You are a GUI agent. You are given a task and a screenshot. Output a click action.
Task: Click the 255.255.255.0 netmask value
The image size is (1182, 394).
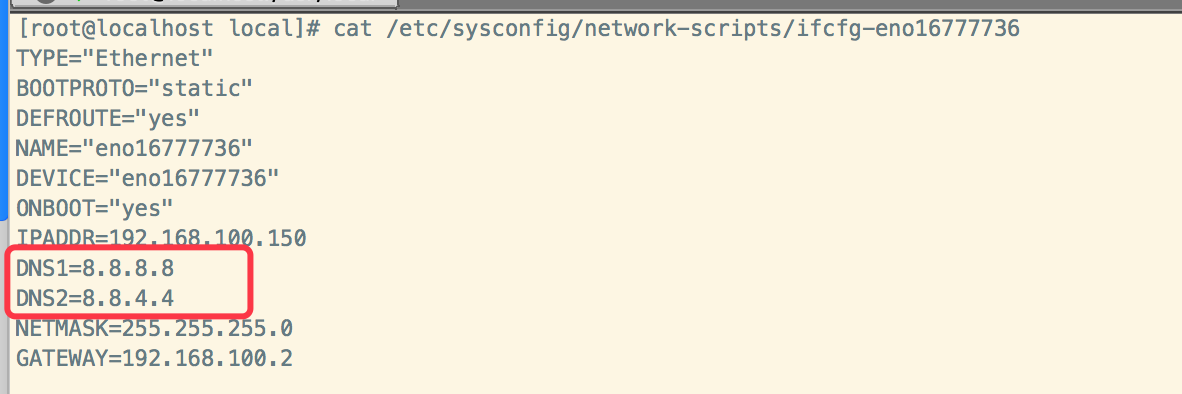[208, 328]
